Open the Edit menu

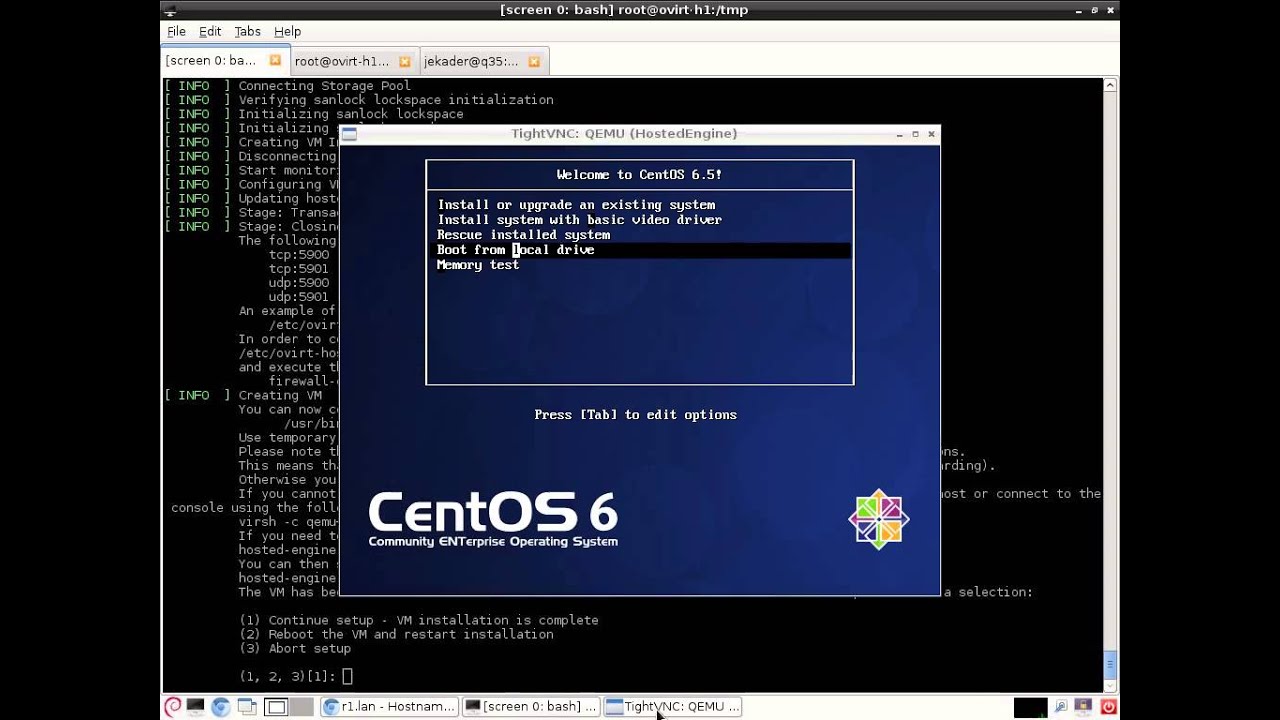click(210, 32)
